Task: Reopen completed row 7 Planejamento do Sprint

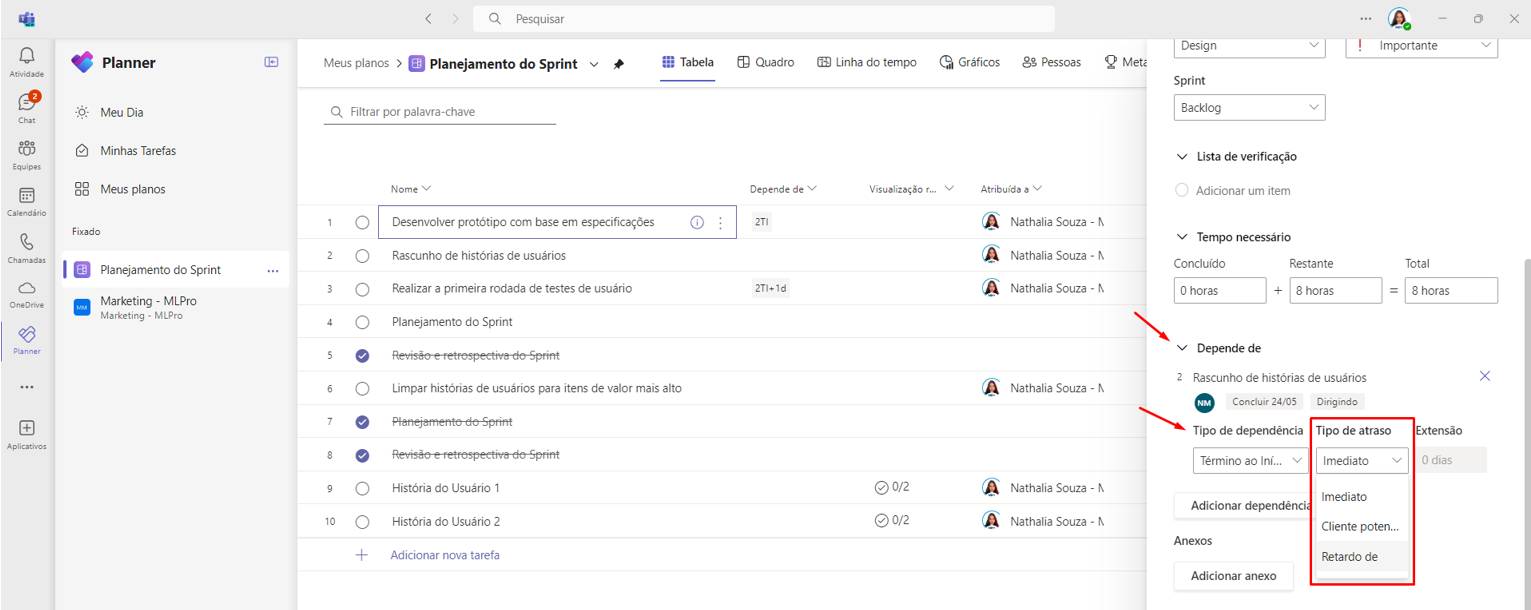Action: click(x=362, y=421)
